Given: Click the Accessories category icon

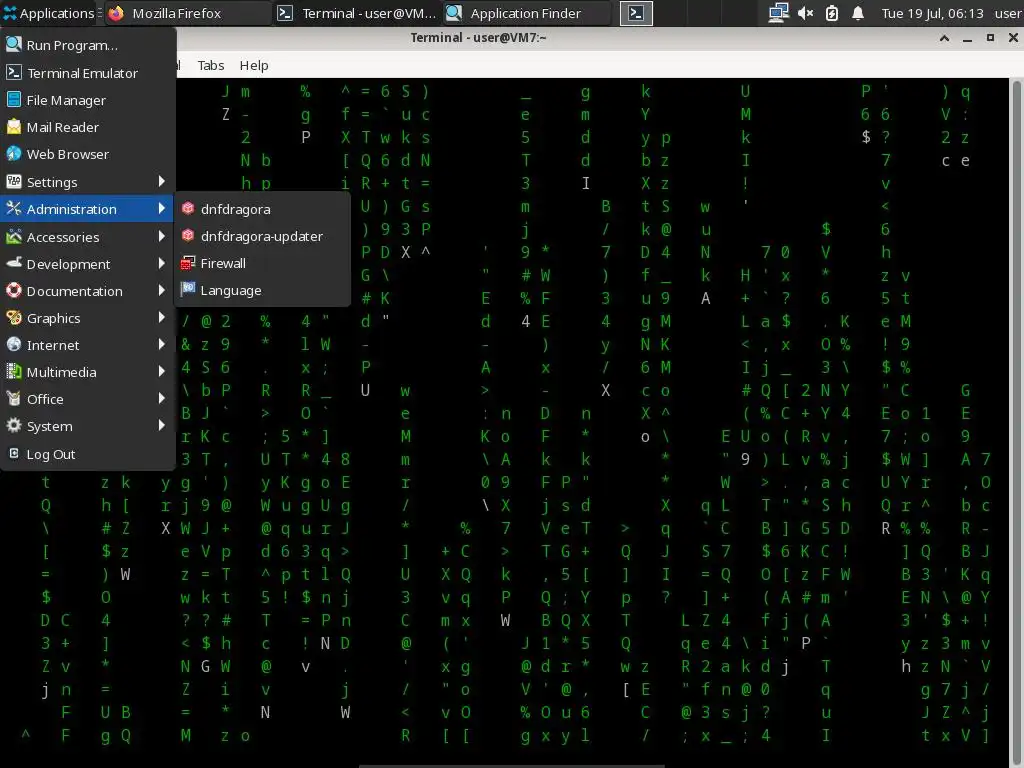Looking at the screenshot, I should pyautogui.click(x=13, y=236).
